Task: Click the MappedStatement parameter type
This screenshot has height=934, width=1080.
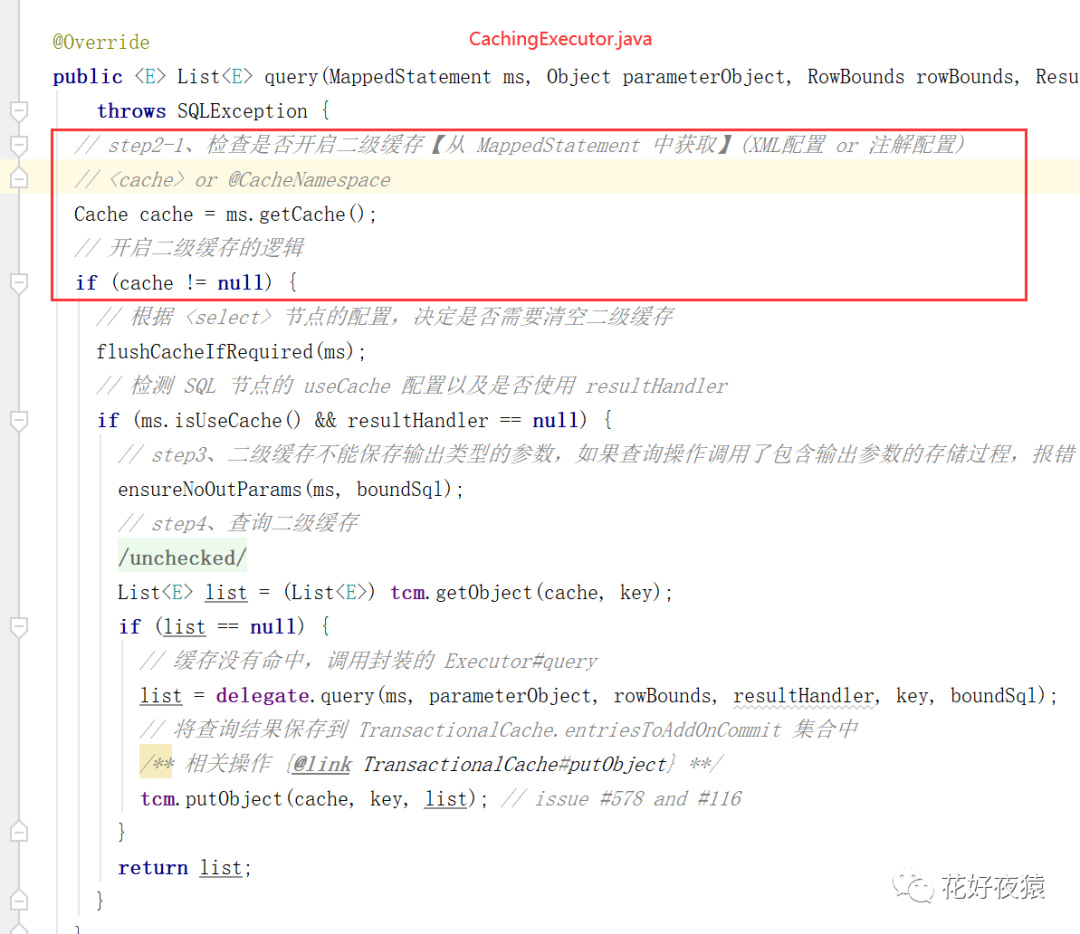Action: 411,76
